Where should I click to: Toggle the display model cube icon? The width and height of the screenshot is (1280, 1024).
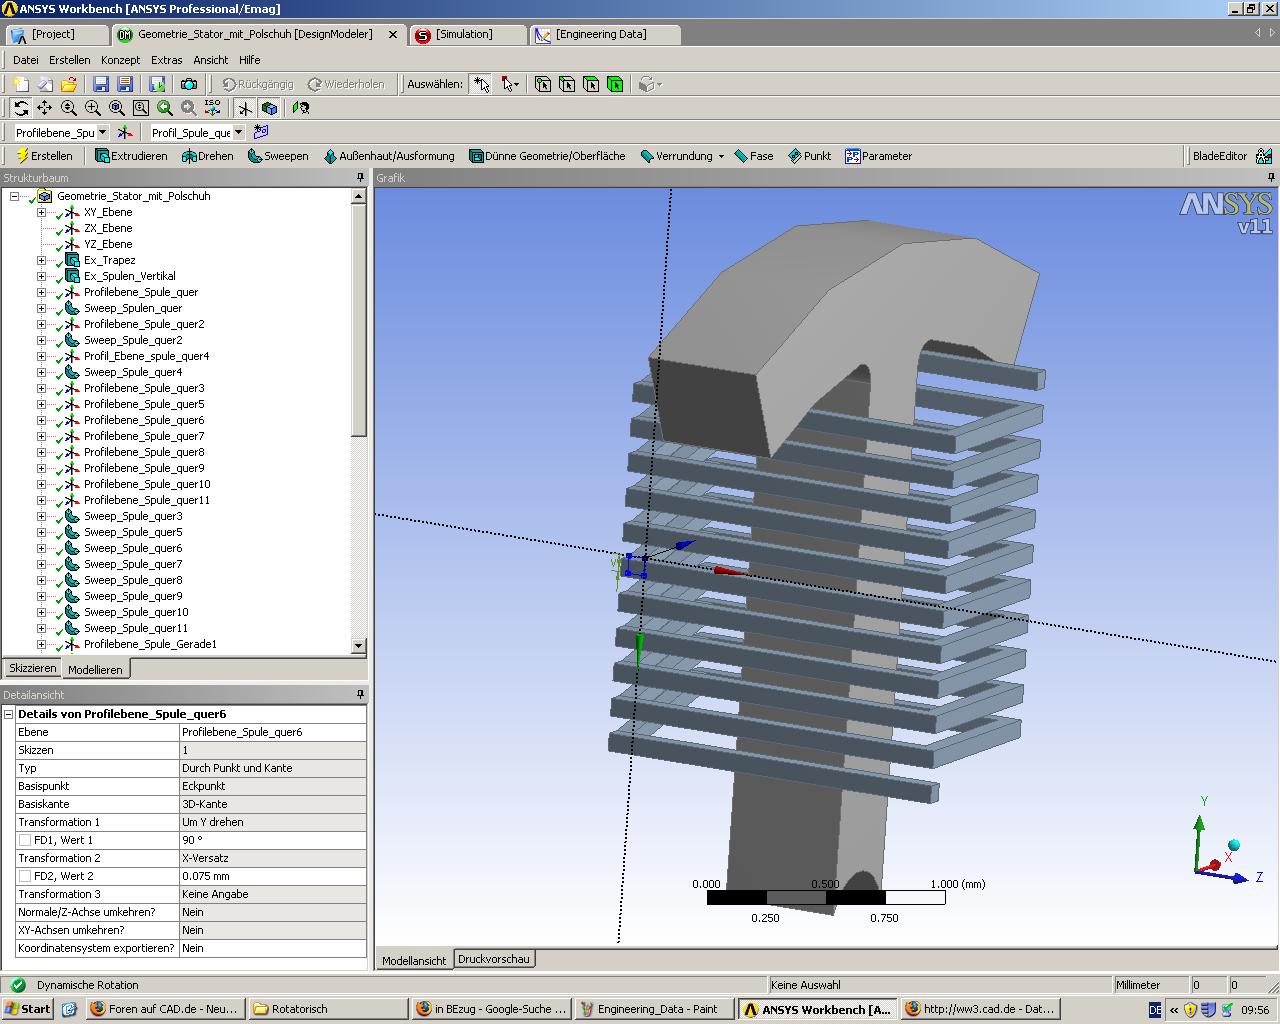(269, 108)
